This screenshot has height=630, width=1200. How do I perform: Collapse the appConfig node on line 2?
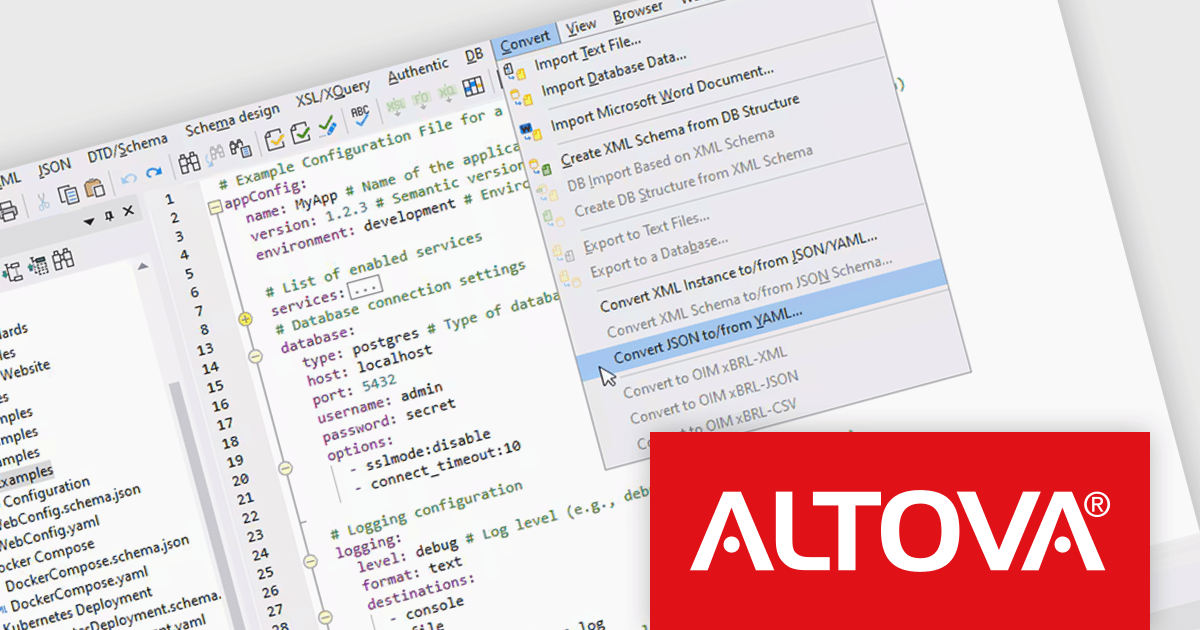(214, 208)
